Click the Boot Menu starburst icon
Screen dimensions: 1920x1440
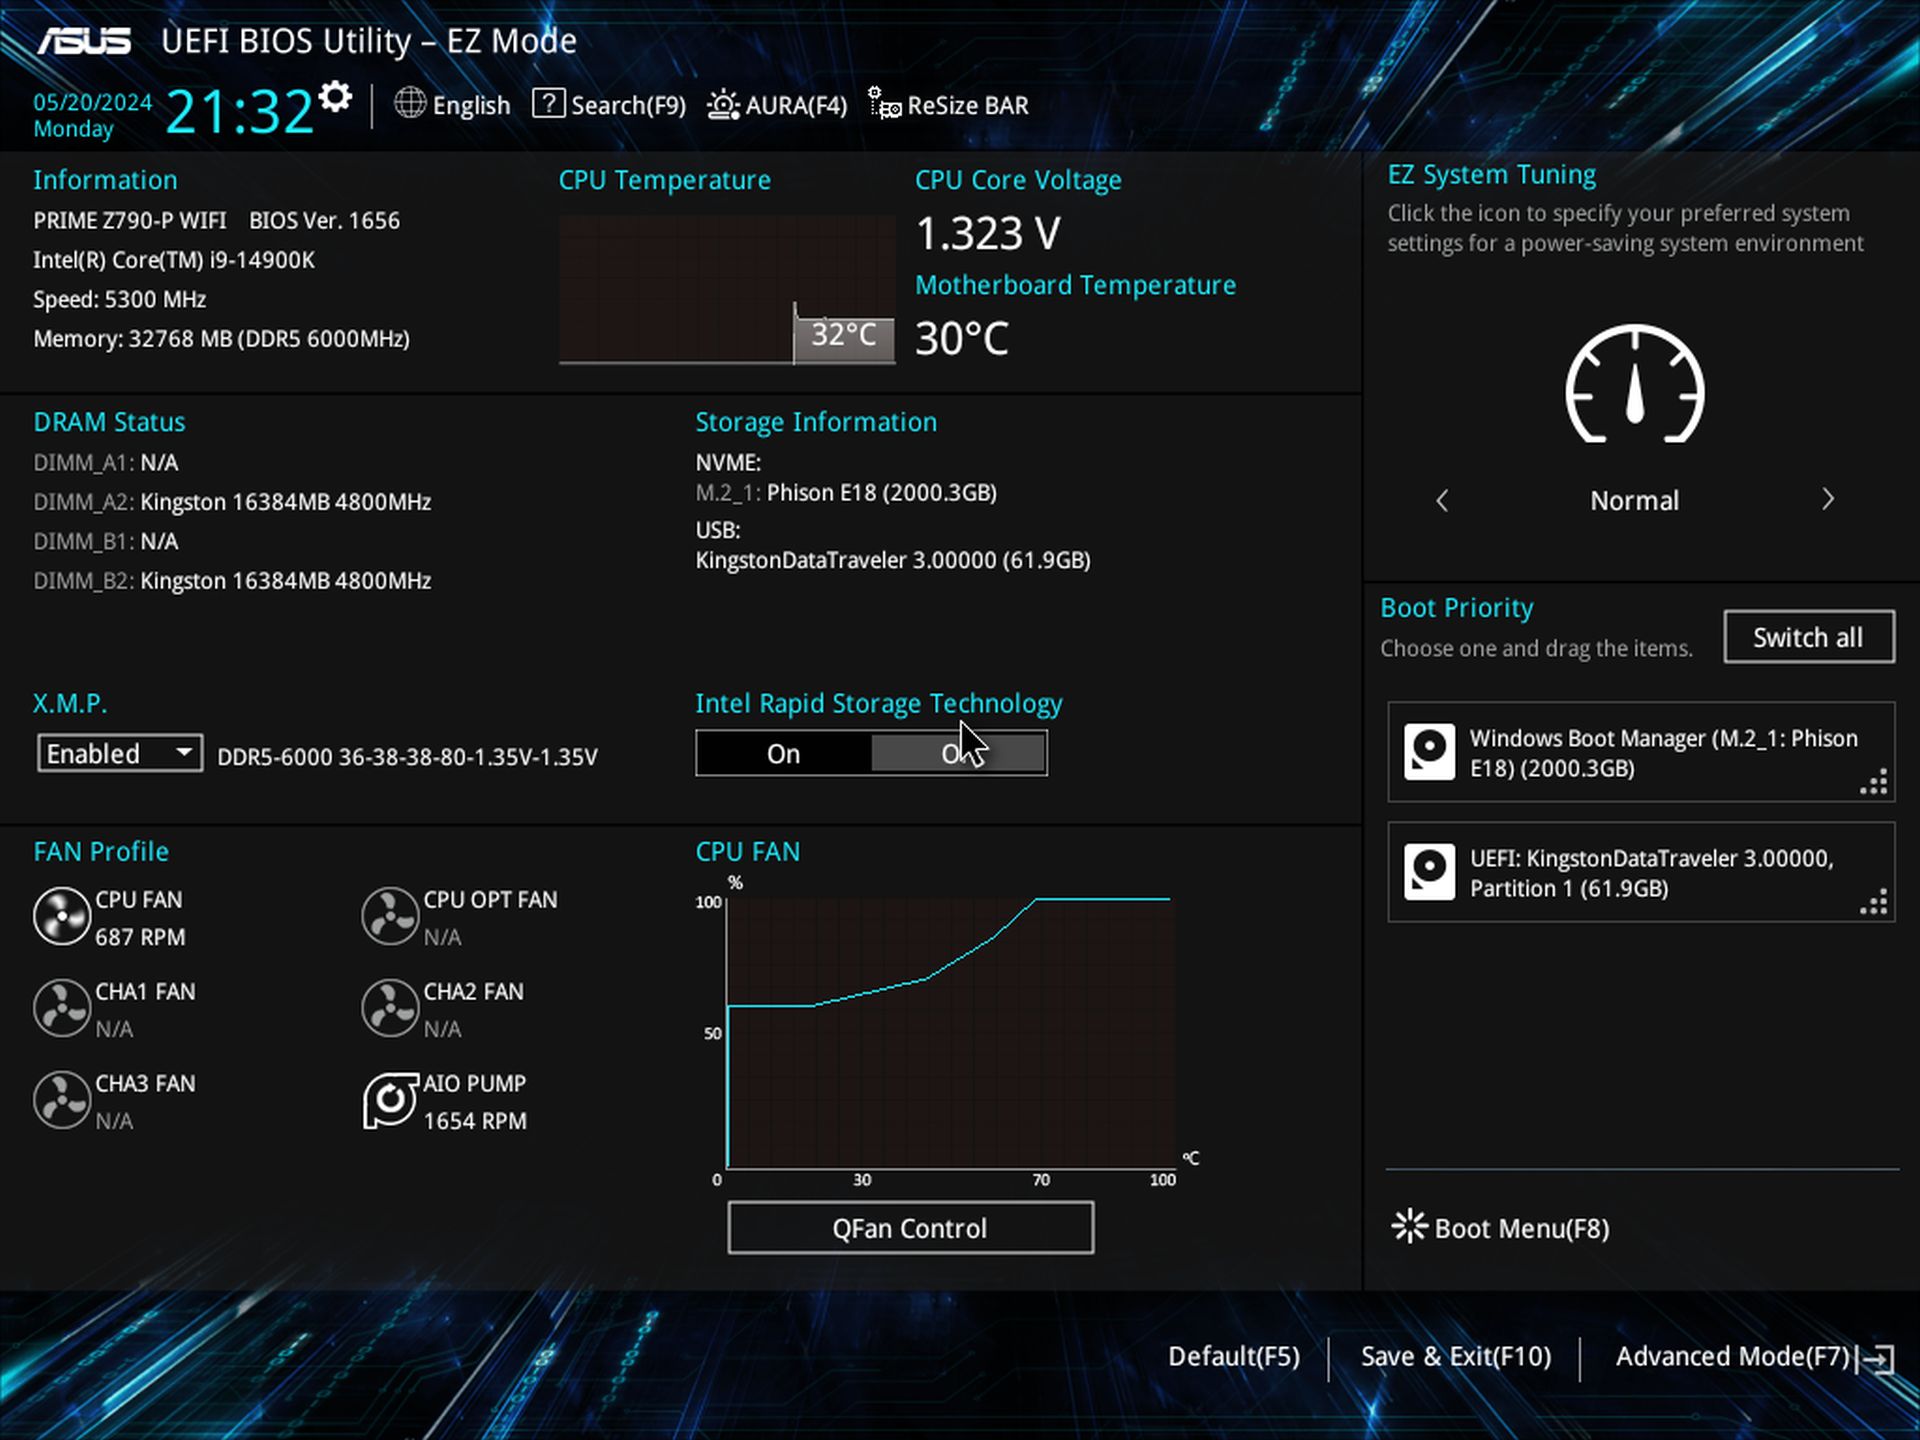pyautogui.click(x=1409, y=1226)
